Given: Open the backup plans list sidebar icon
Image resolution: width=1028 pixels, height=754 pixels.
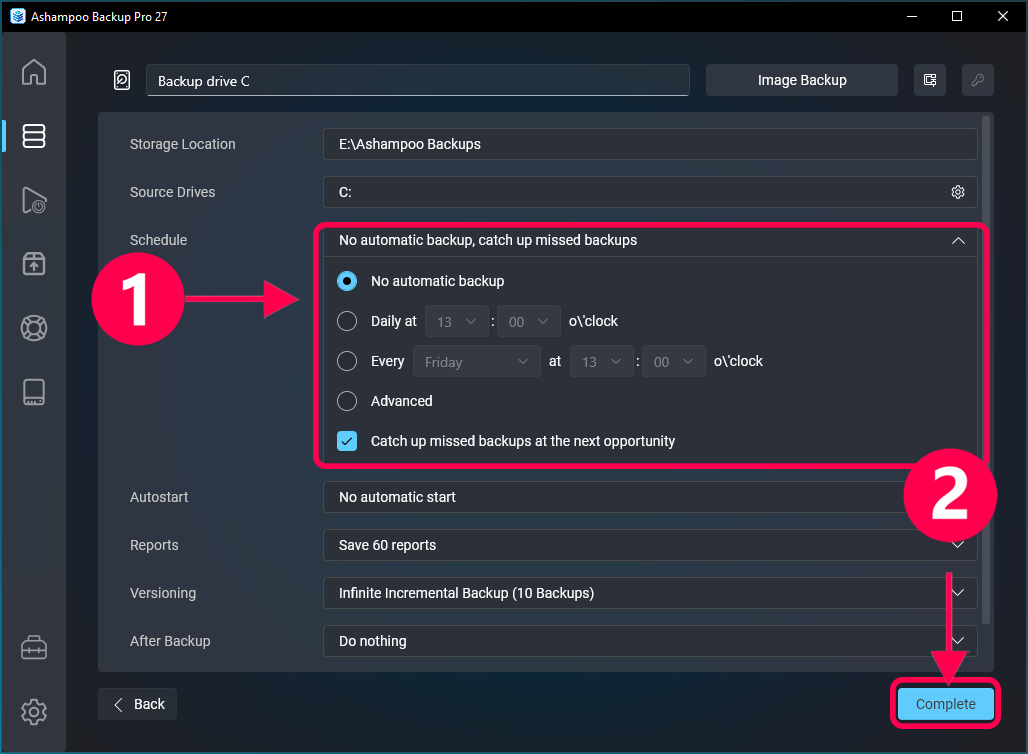Looking at the screenshot, I should point(33,136).
